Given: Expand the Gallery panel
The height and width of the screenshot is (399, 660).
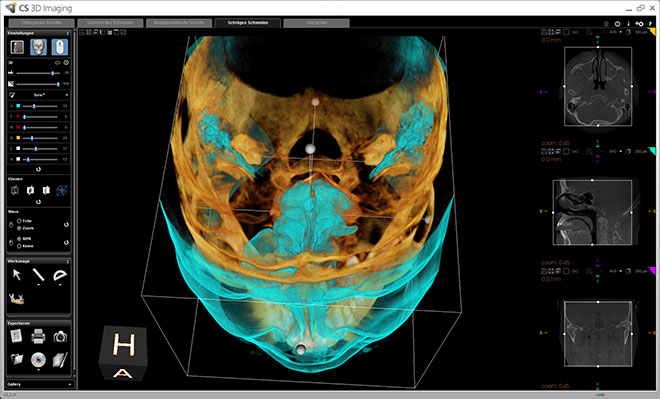Looking at the screenshot, I should (x=40, y=384).
